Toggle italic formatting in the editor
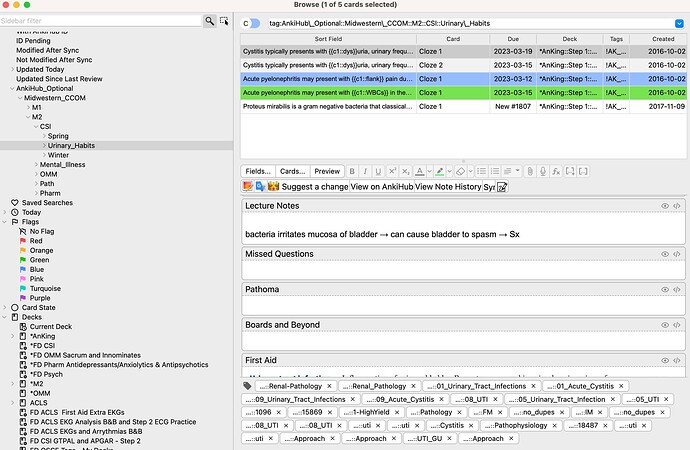 pos(365,172)
